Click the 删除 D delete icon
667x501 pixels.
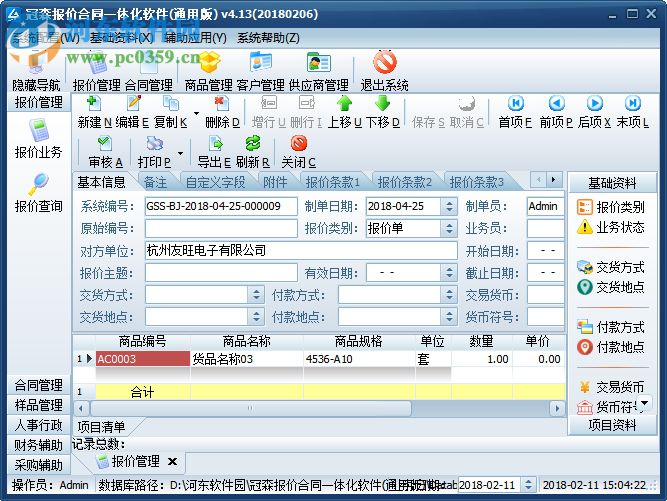(x=222, y=104)
